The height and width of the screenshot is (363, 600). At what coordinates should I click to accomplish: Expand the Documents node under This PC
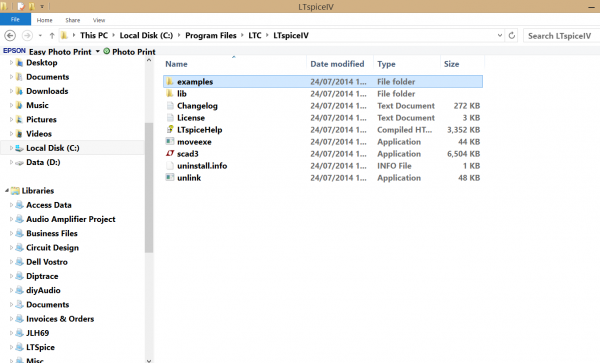[x=11, y=77]
